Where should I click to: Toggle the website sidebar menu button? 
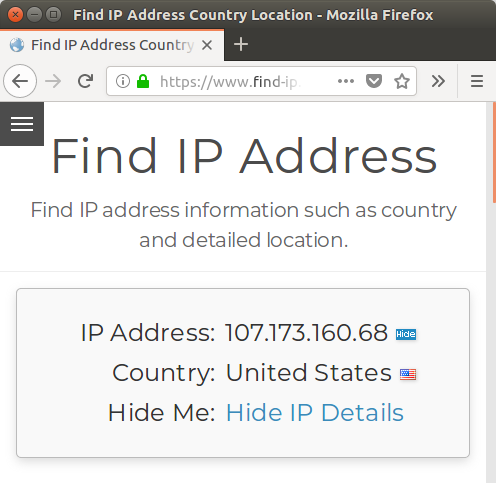[x=22, y=124]
